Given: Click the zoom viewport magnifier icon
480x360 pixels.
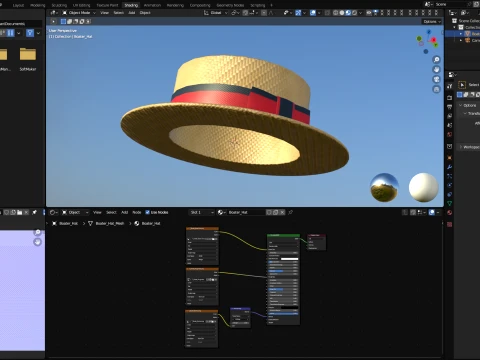Looking at the screenshot, I should [436, 59].
